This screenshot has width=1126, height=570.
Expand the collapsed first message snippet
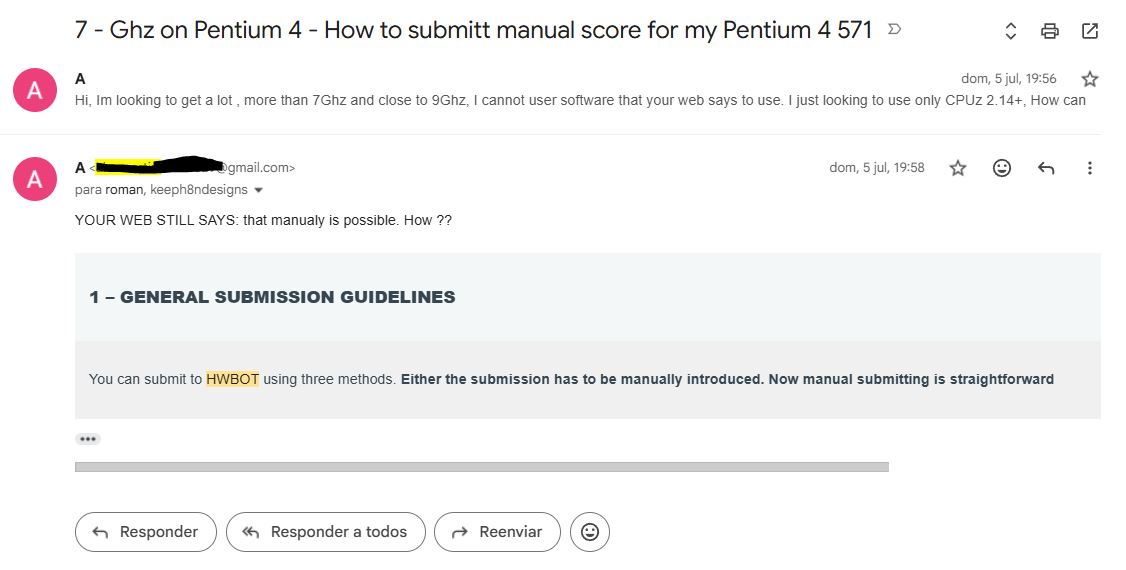580,101
